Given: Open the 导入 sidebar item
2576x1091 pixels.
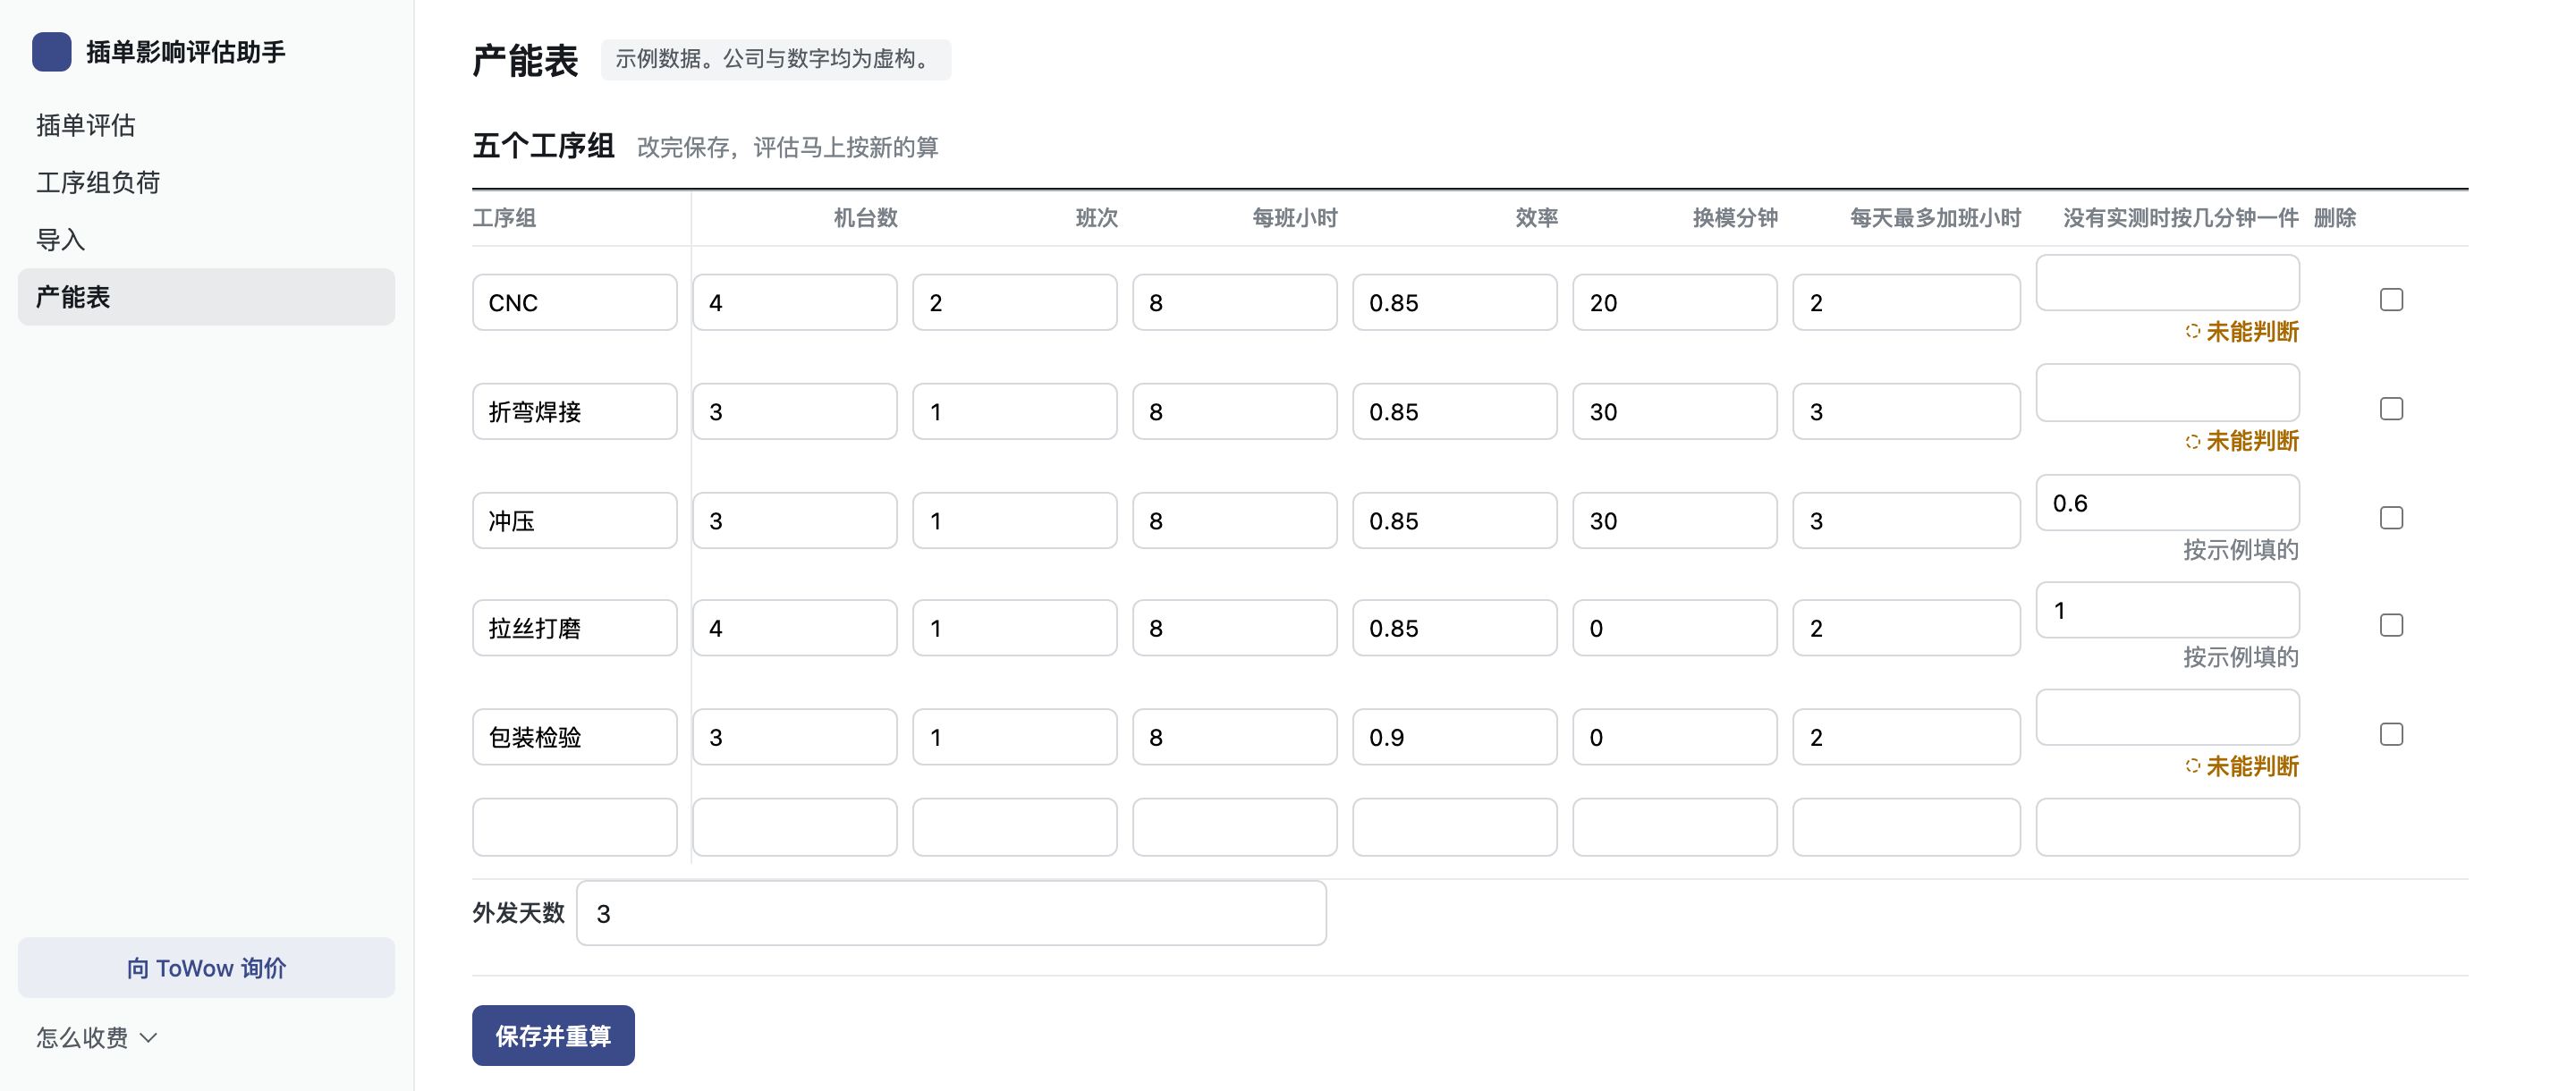Looking at the screenshot, I should 206,239.
